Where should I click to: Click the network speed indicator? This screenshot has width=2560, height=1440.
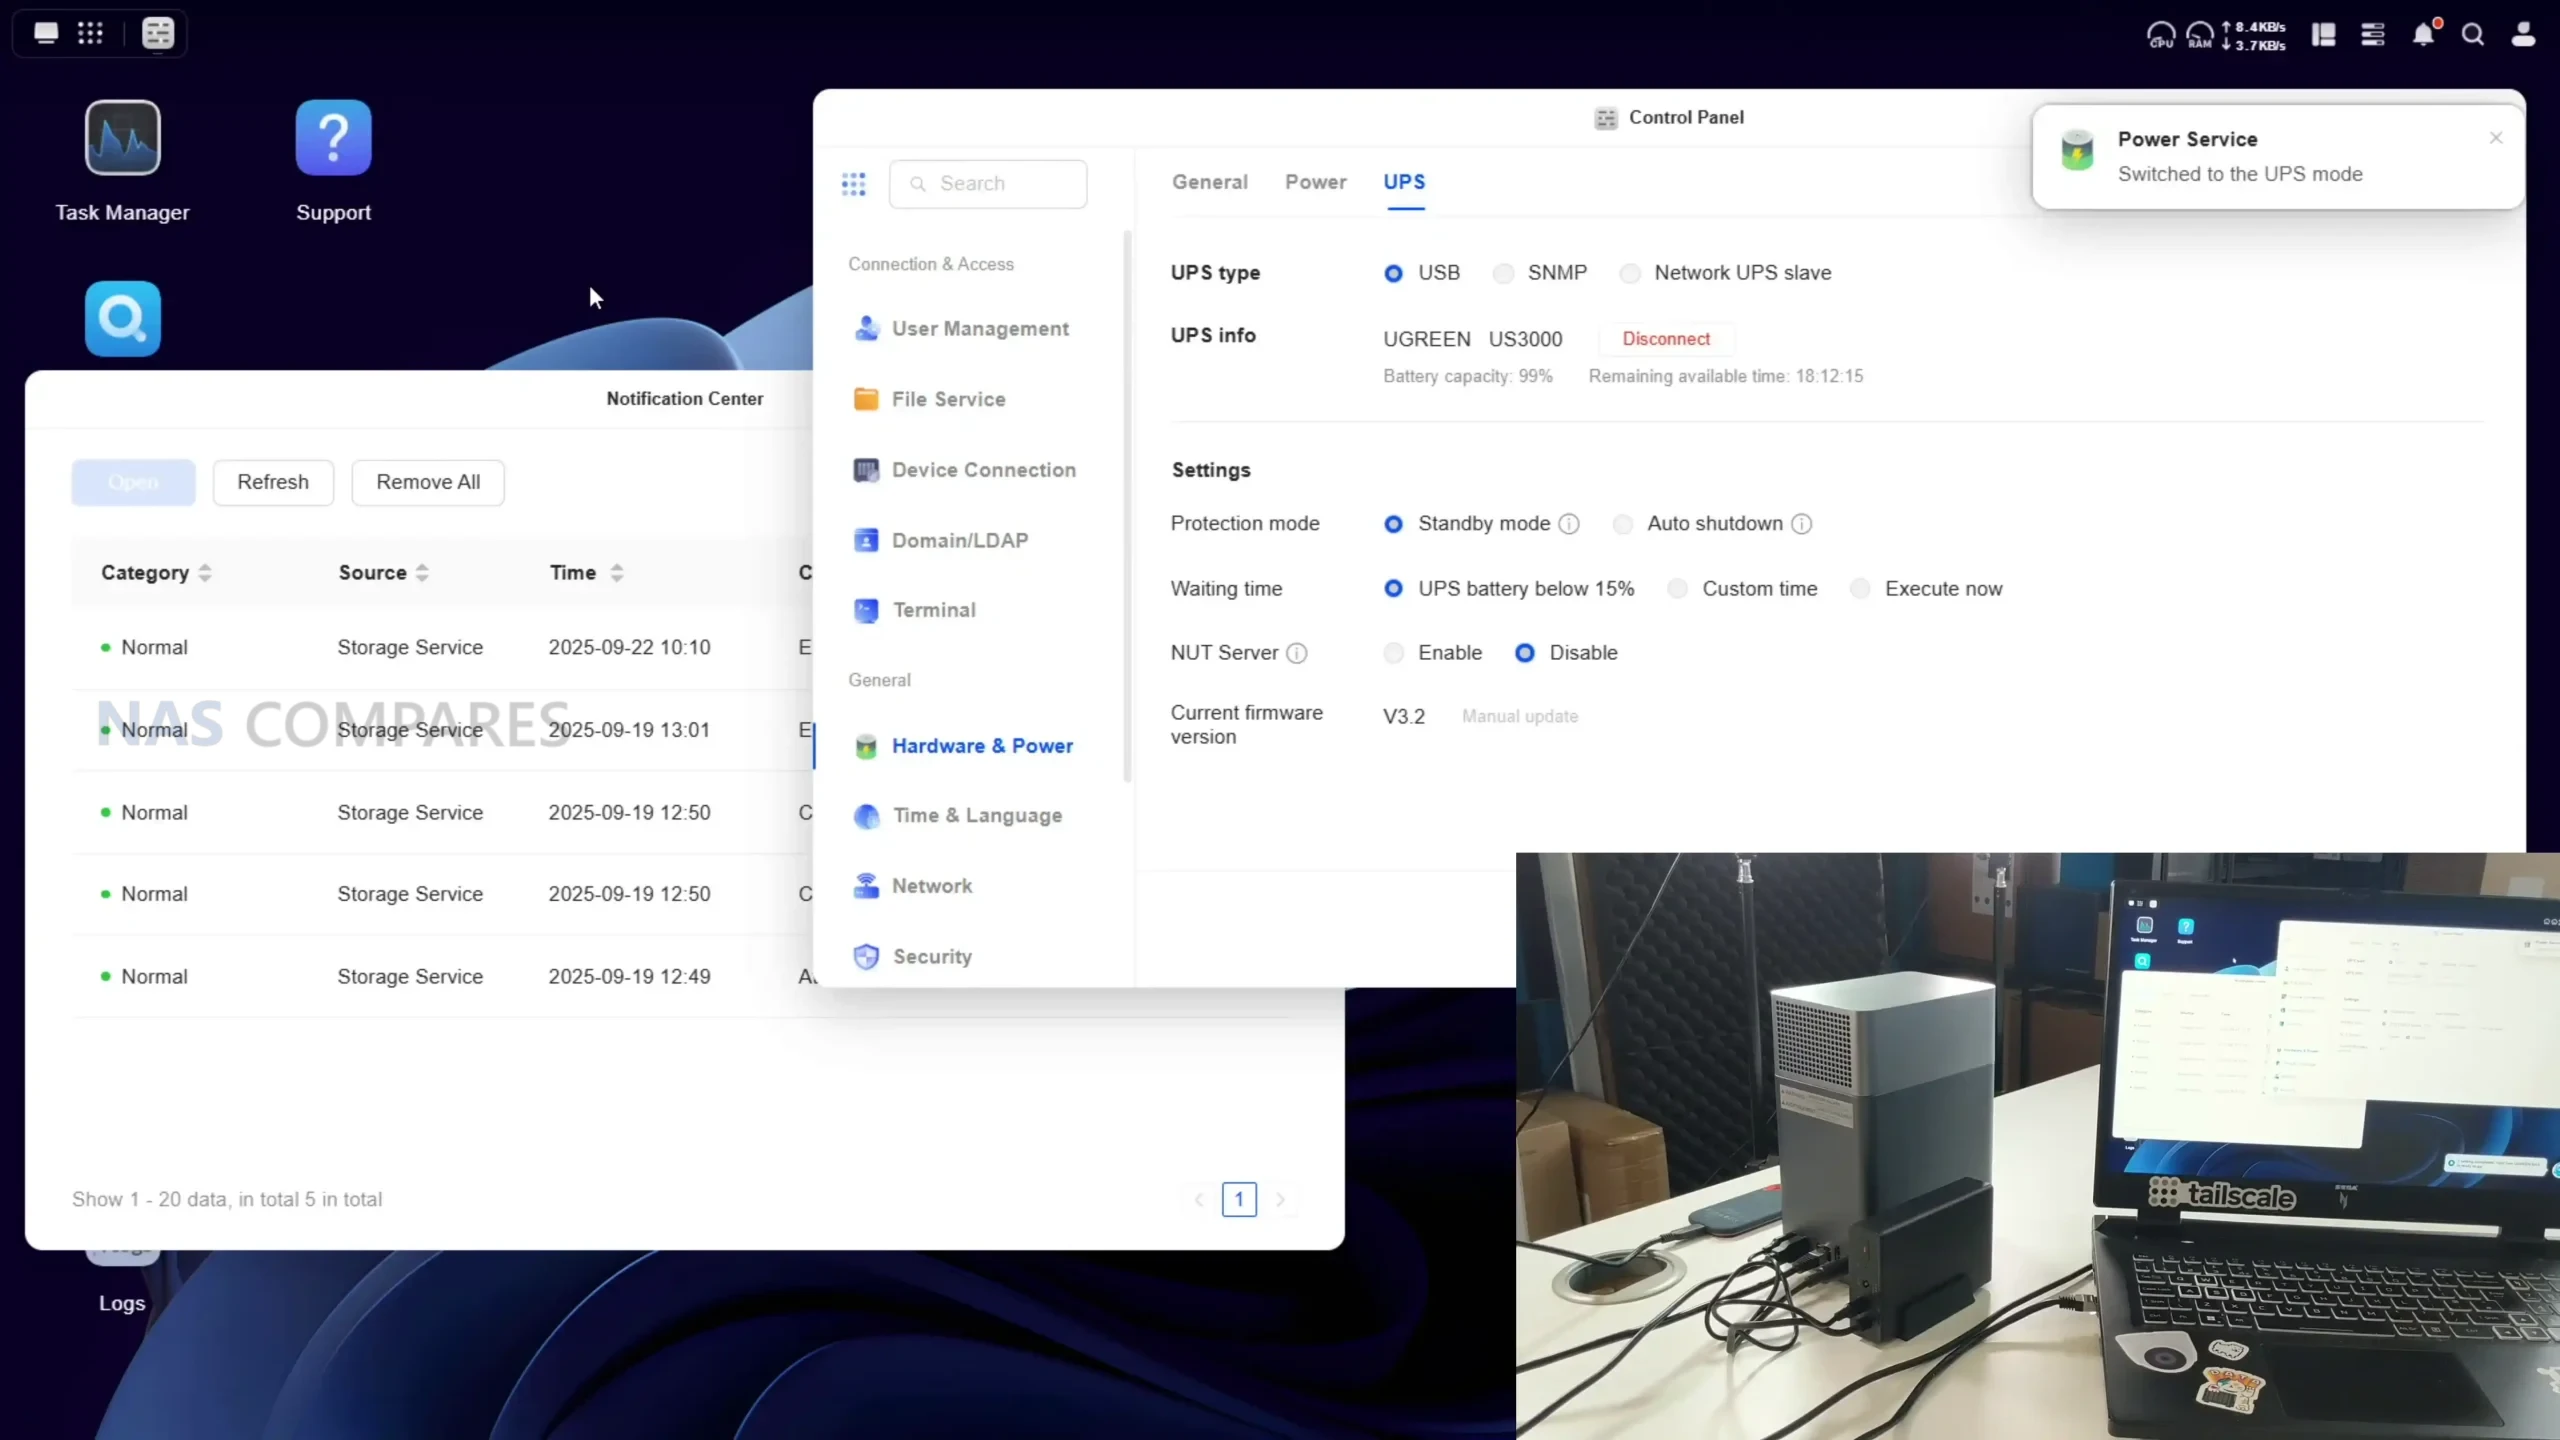[x=2254, y=36]
